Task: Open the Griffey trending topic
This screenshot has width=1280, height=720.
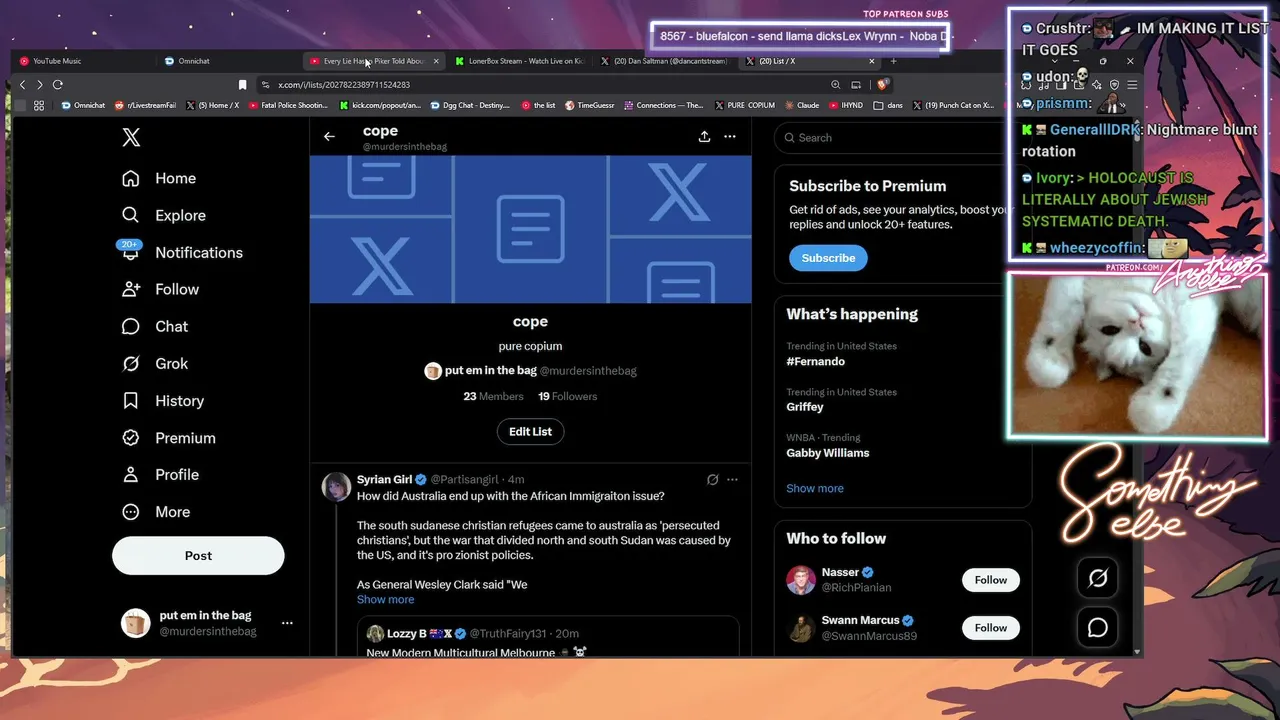Action: click(x=805, y=407)
